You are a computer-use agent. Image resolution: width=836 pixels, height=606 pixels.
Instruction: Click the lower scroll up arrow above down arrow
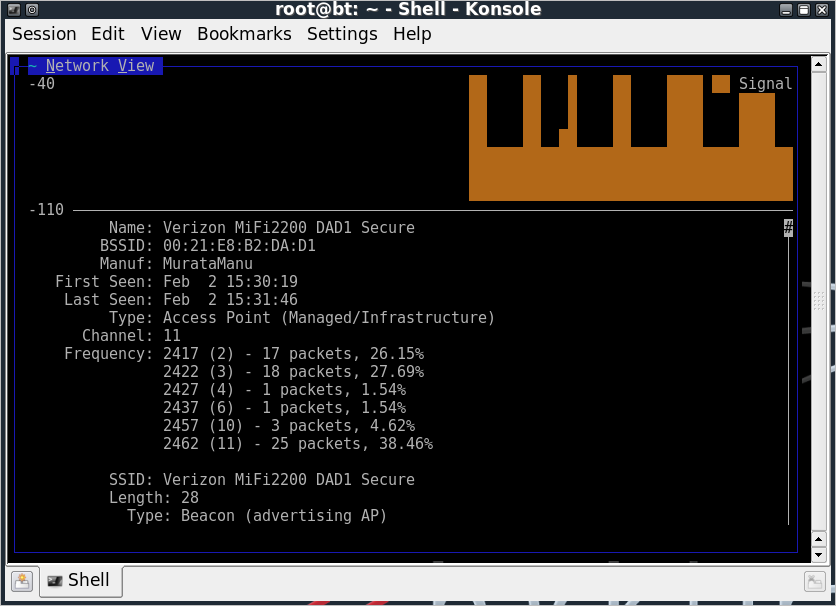click(818, 539)
